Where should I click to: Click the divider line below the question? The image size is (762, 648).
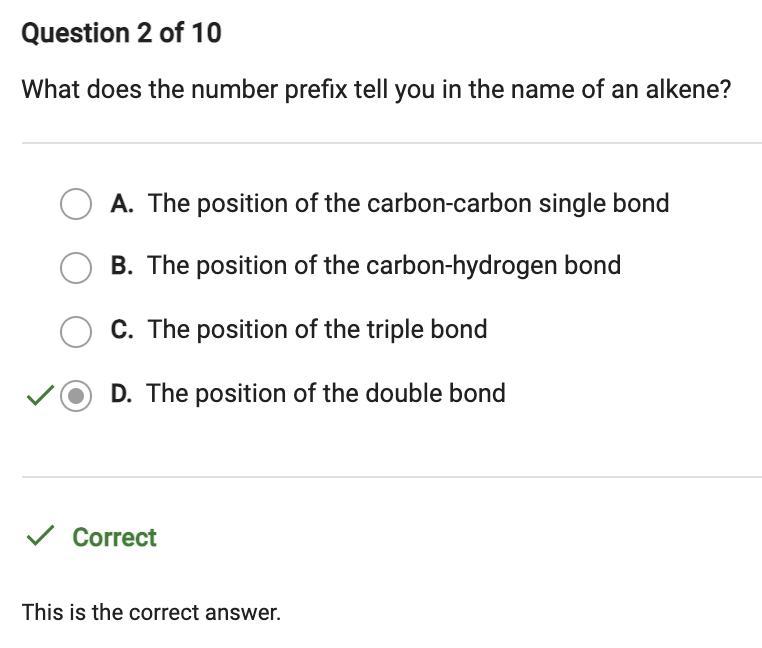point(391,143)
